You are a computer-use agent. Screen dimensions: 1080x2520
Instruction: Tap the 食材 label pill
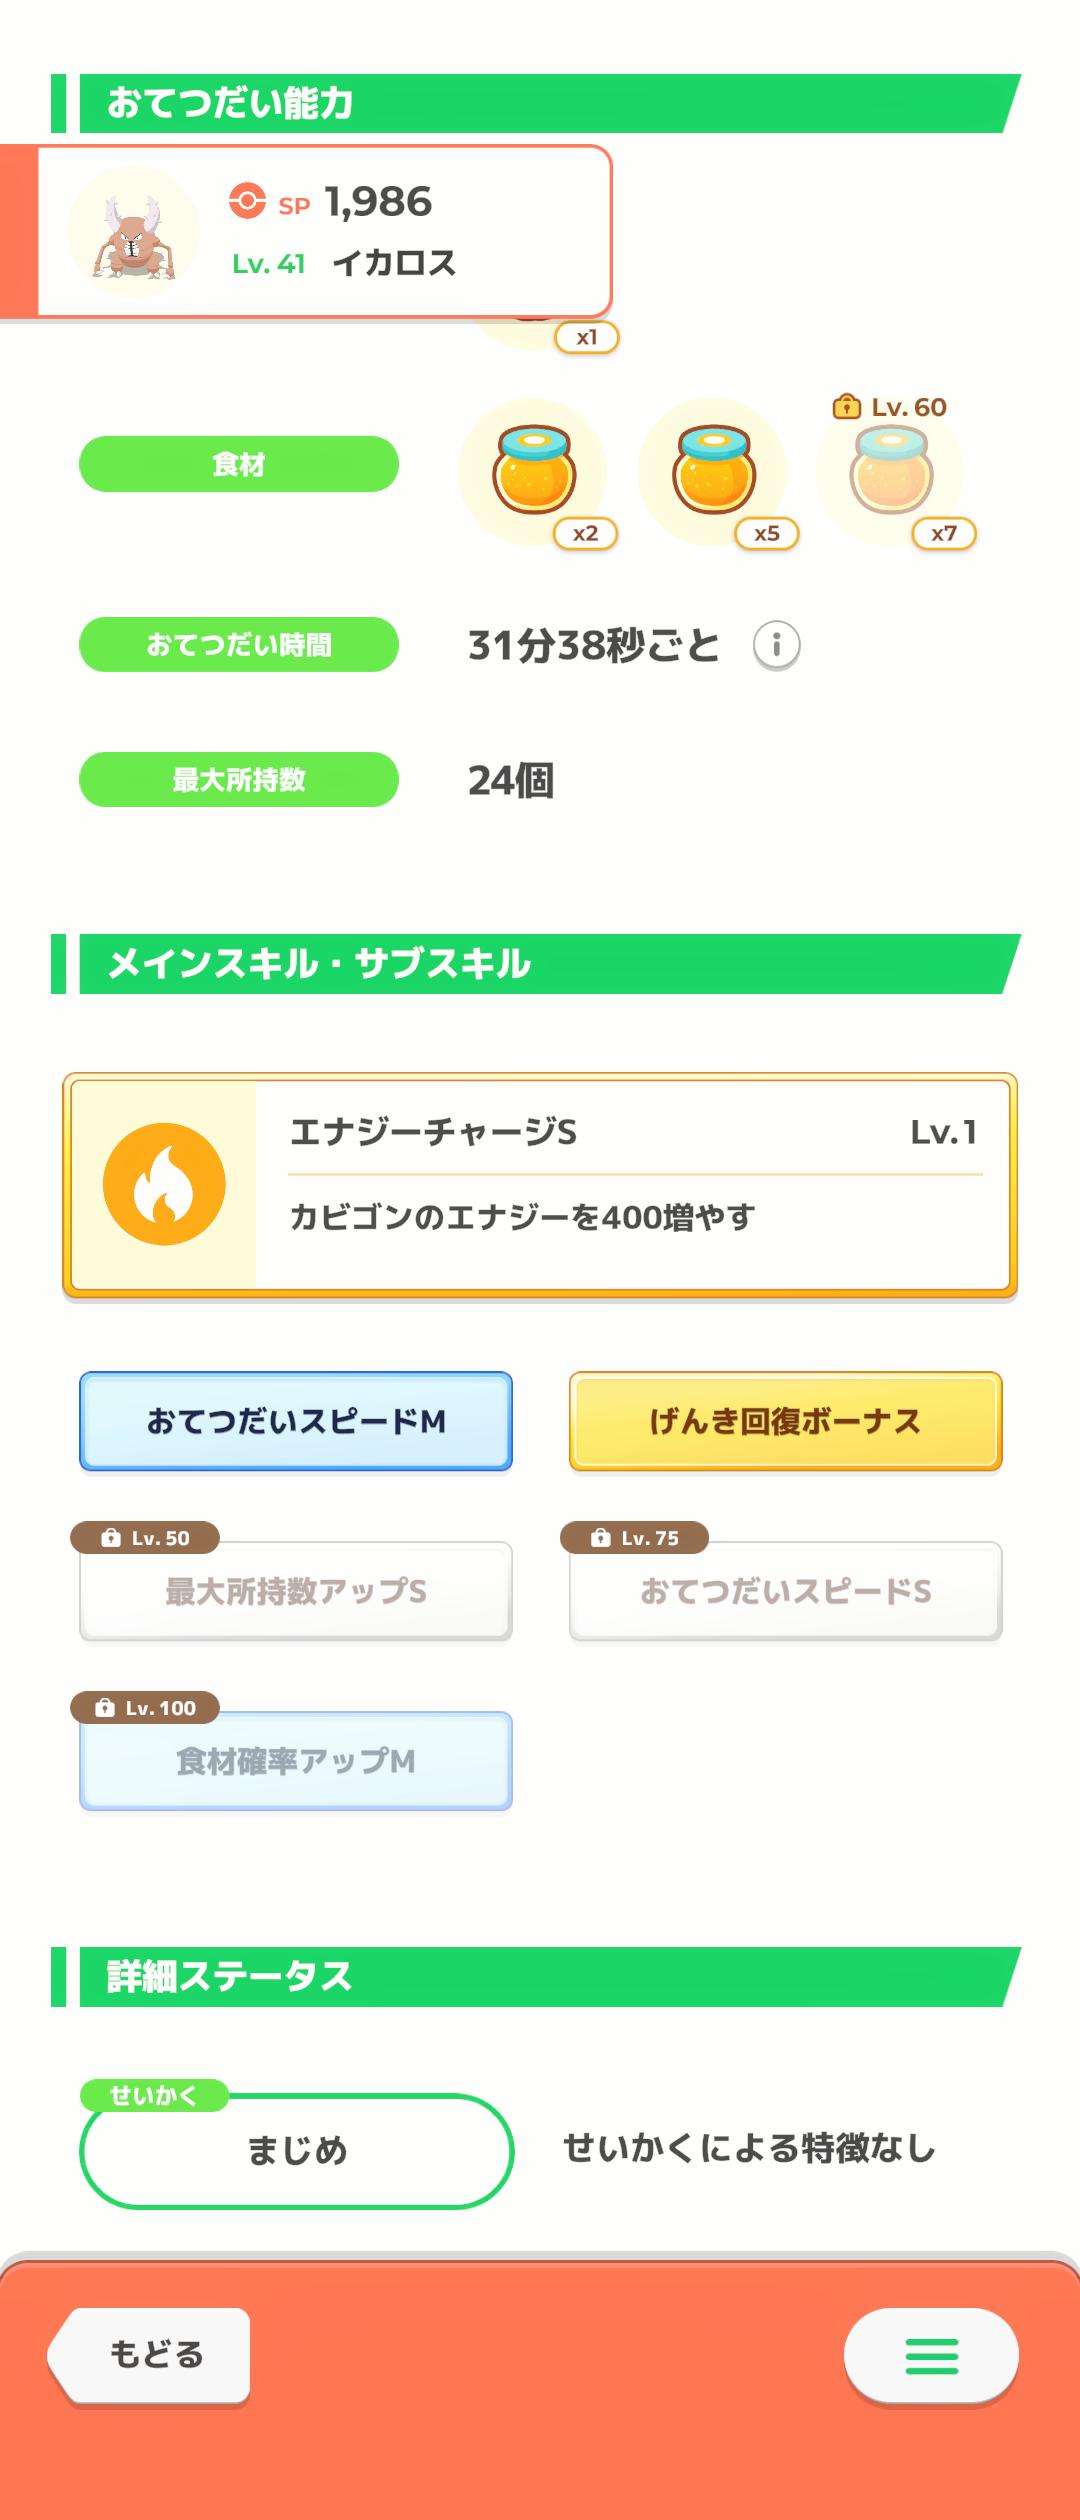coord(239,464)
